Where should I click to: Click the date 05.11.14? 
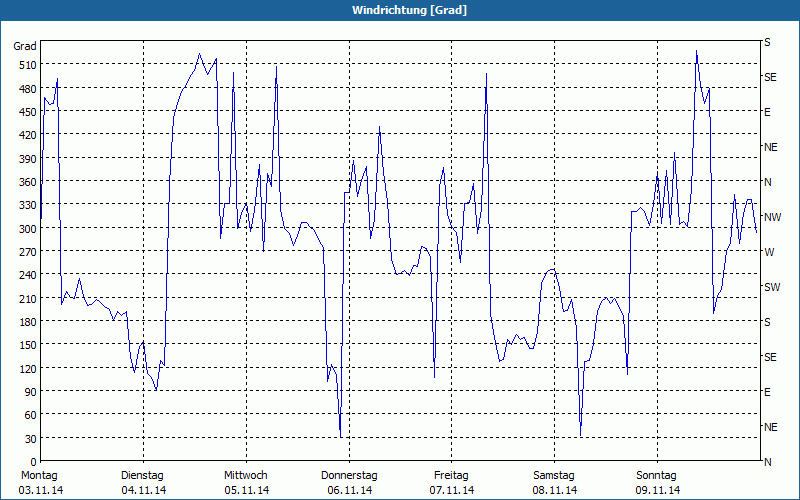tap(246, 490)
